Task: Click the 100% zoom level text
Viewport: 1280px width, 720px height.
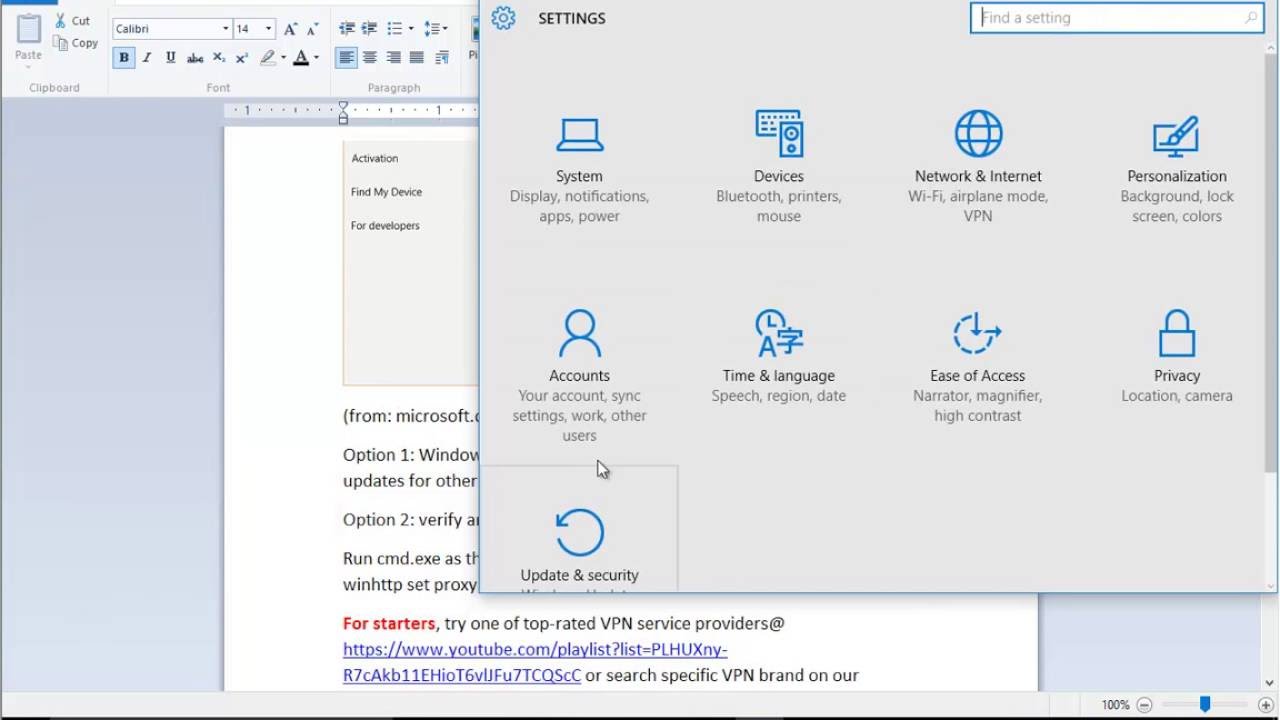Action: (x=1115, y=705)
